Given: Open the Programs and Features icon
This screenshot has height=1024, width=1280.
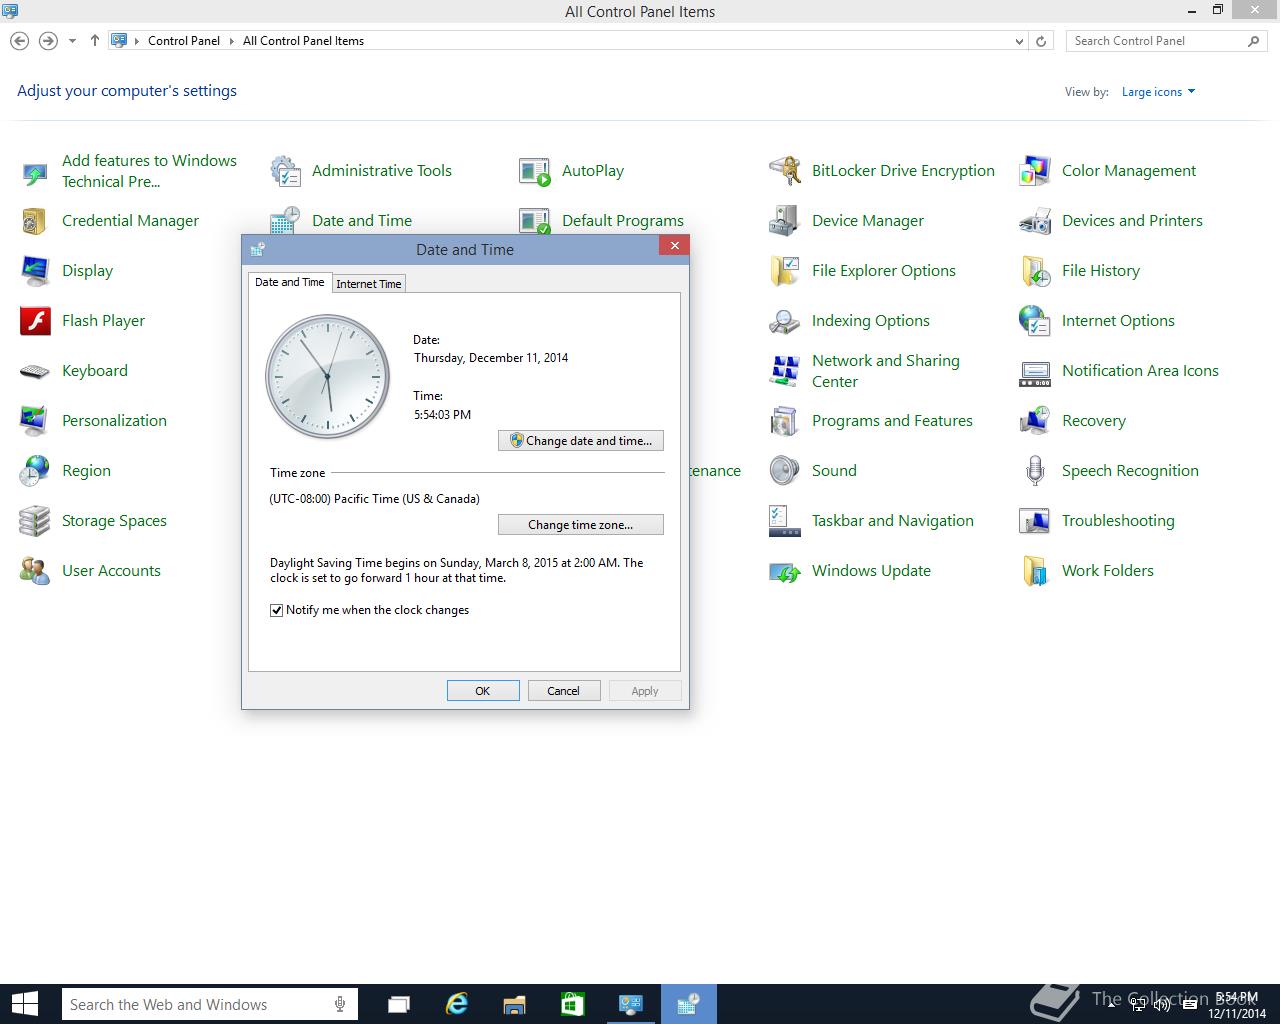Looking at the screenshot, I should tap(785, 421).
